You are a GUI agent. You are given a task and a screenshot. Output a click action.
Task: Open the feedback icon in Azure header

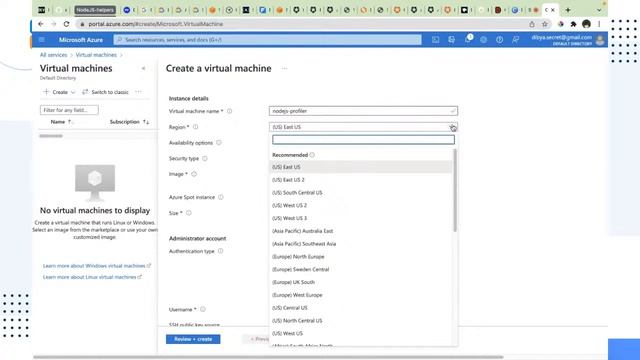pos(515,40)
